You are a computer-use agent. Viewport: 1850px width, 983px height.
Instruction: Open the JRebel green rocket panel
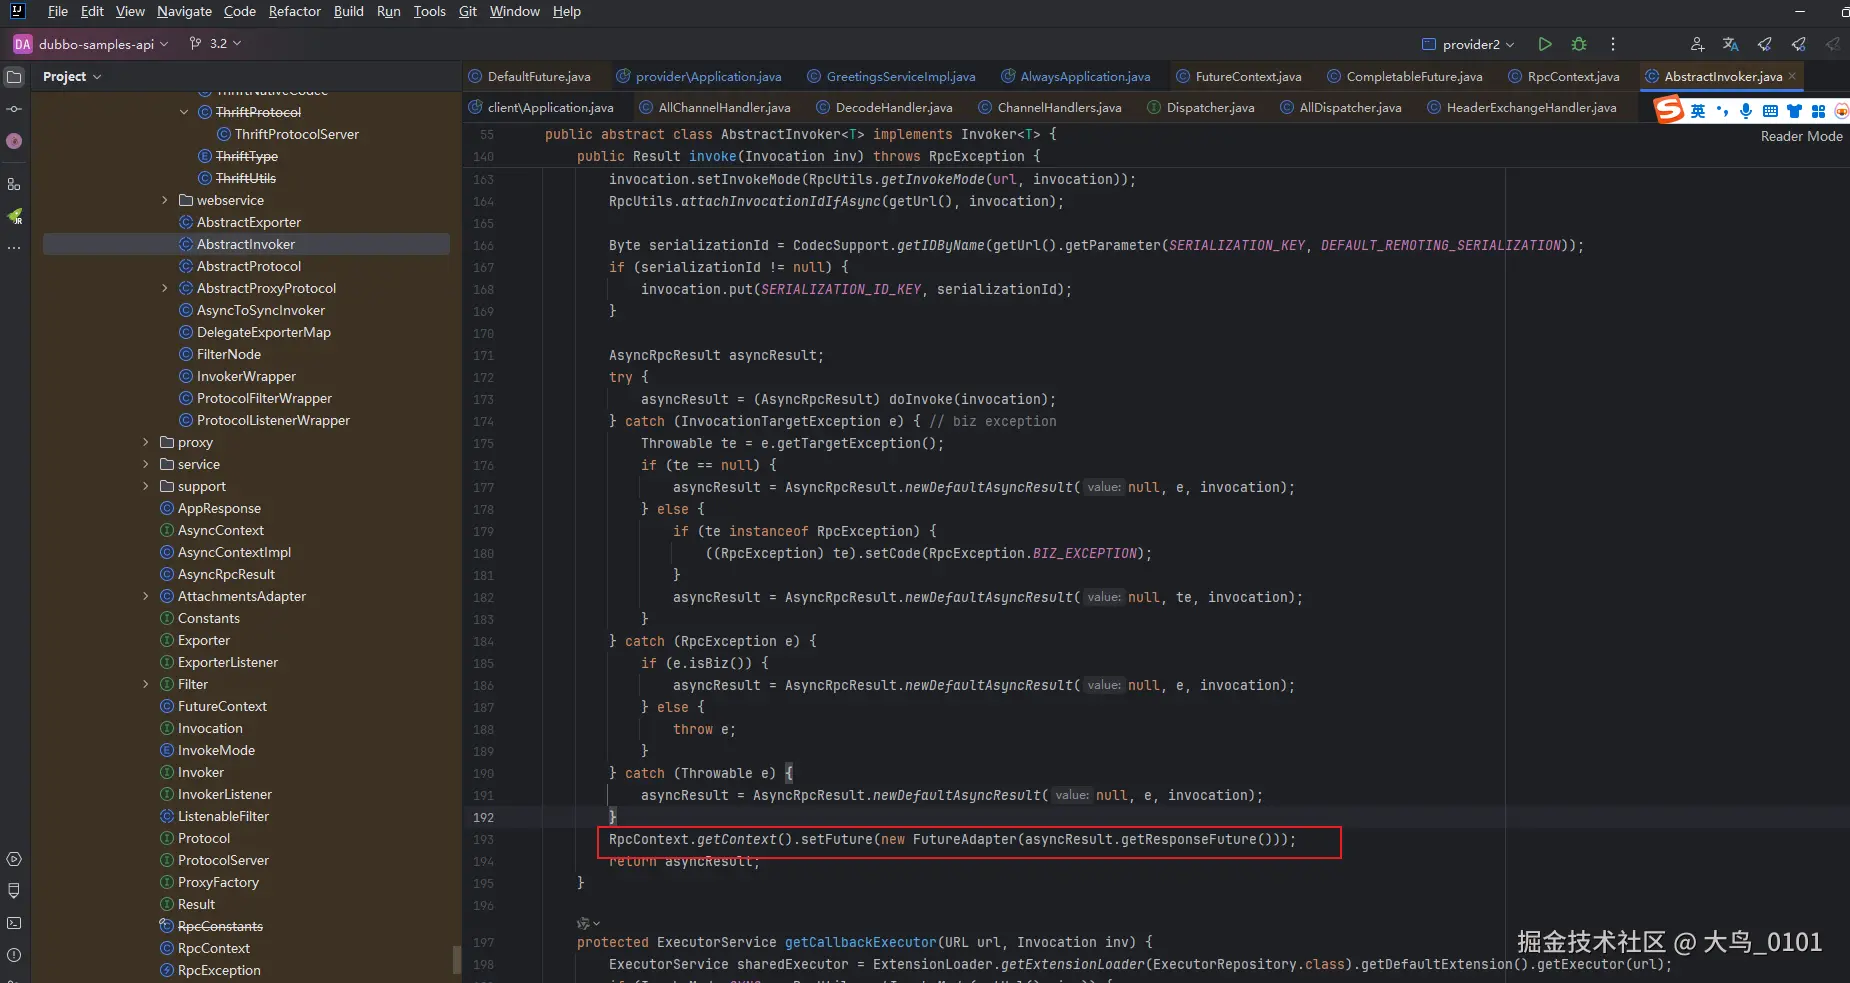pyautogui.click(x=14, y=216)
